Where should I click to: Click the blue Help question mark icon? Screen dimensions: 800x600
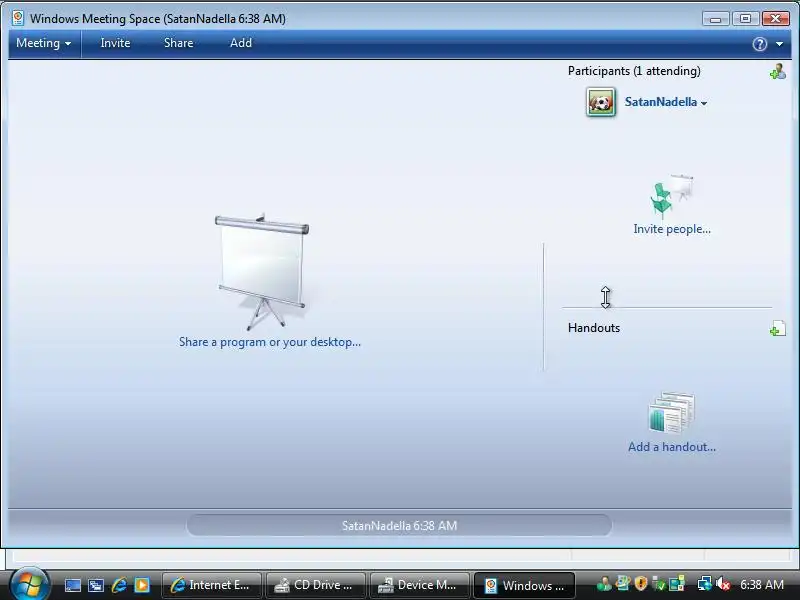[x=760, y=44]
